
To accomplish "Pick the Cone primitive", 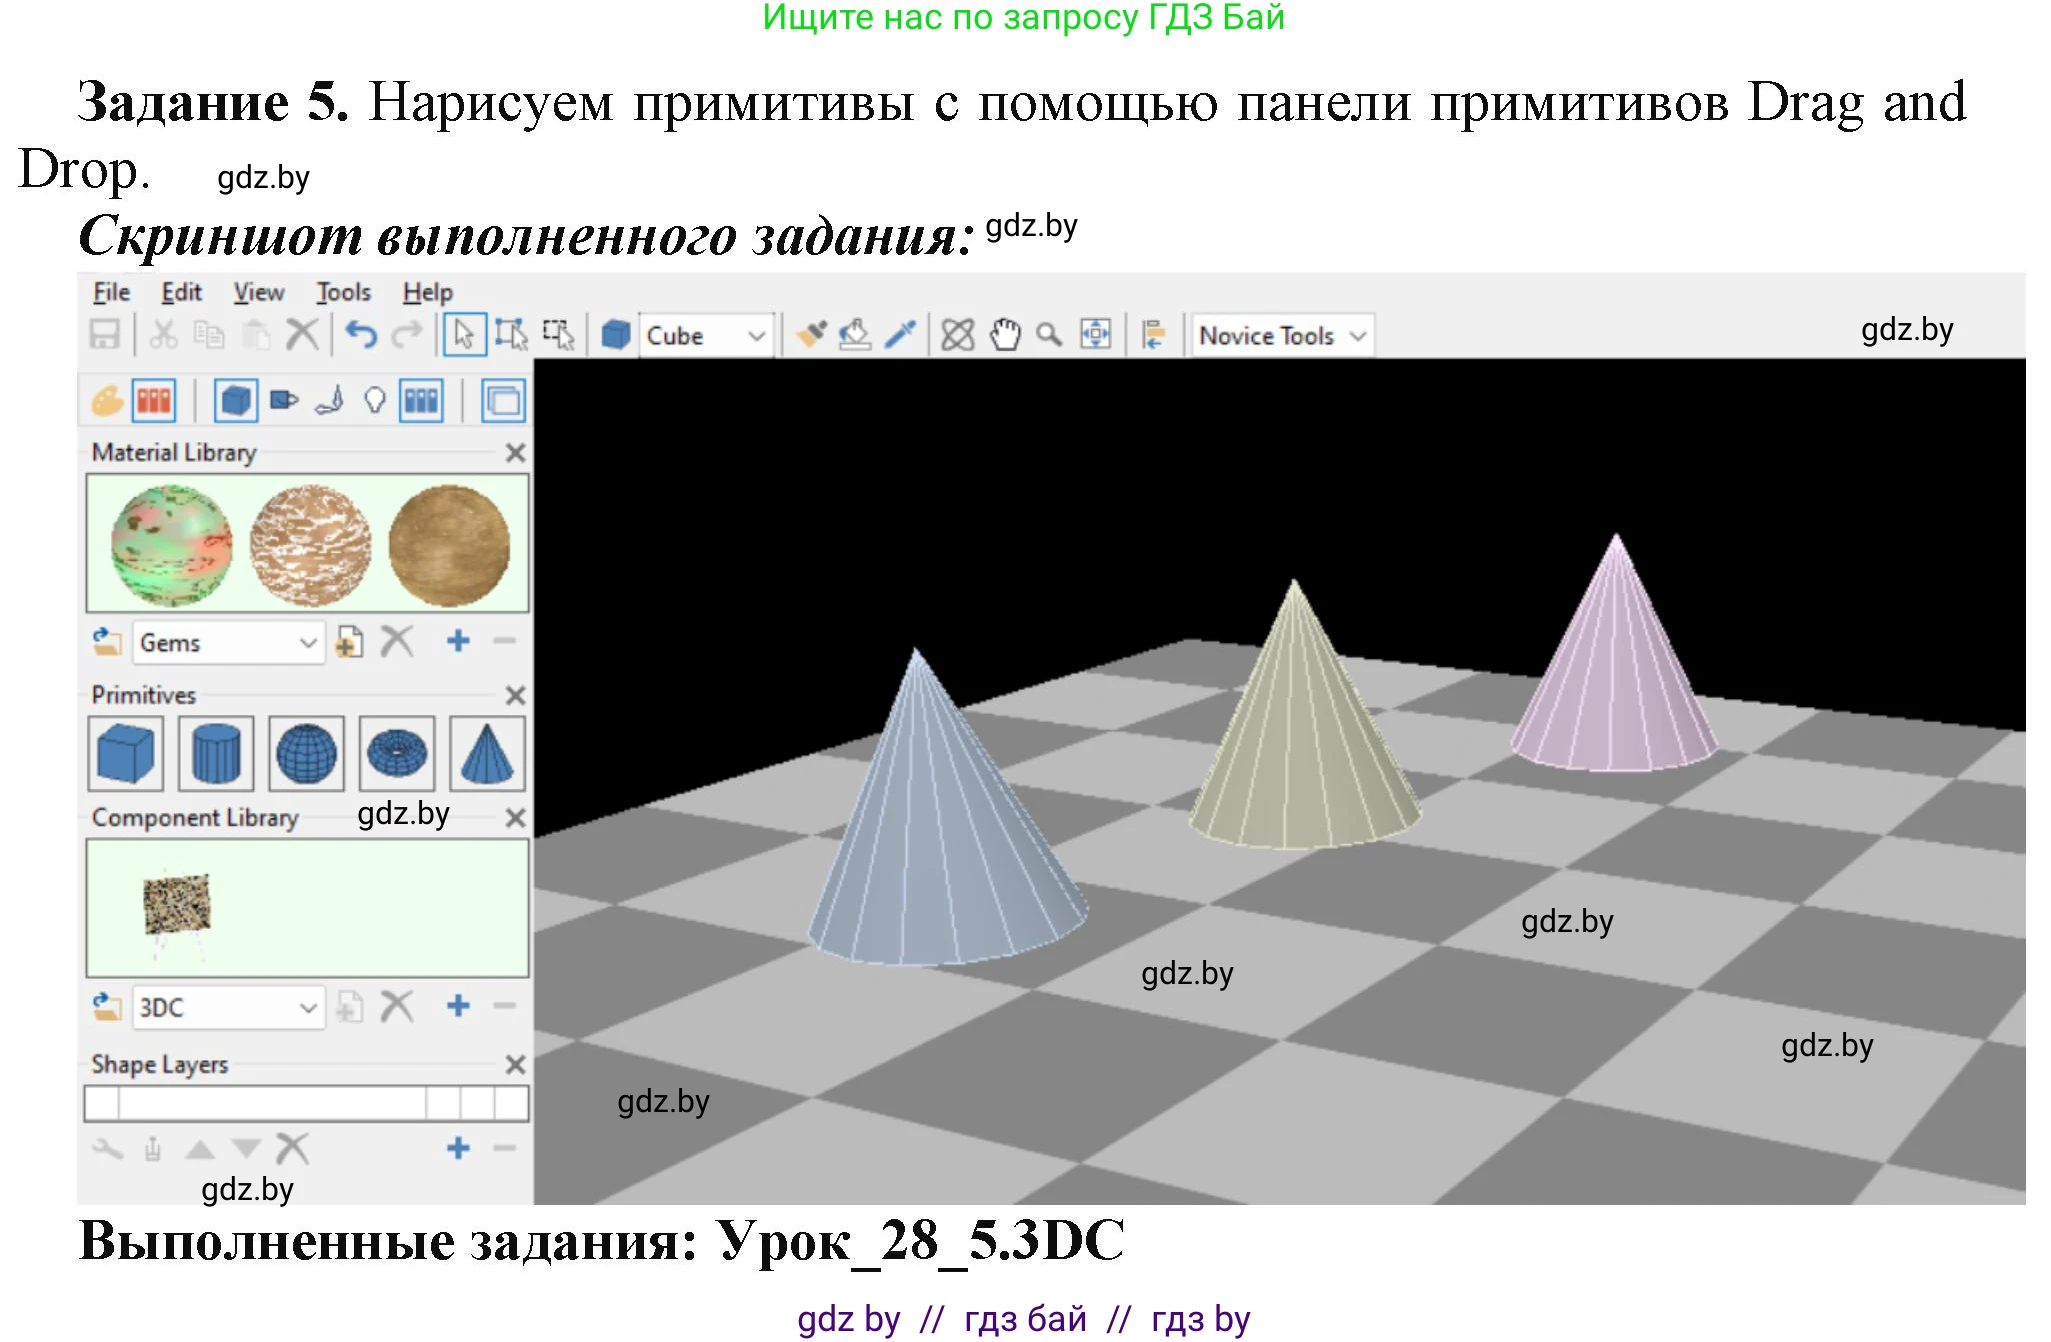I will tap(487, 754).
